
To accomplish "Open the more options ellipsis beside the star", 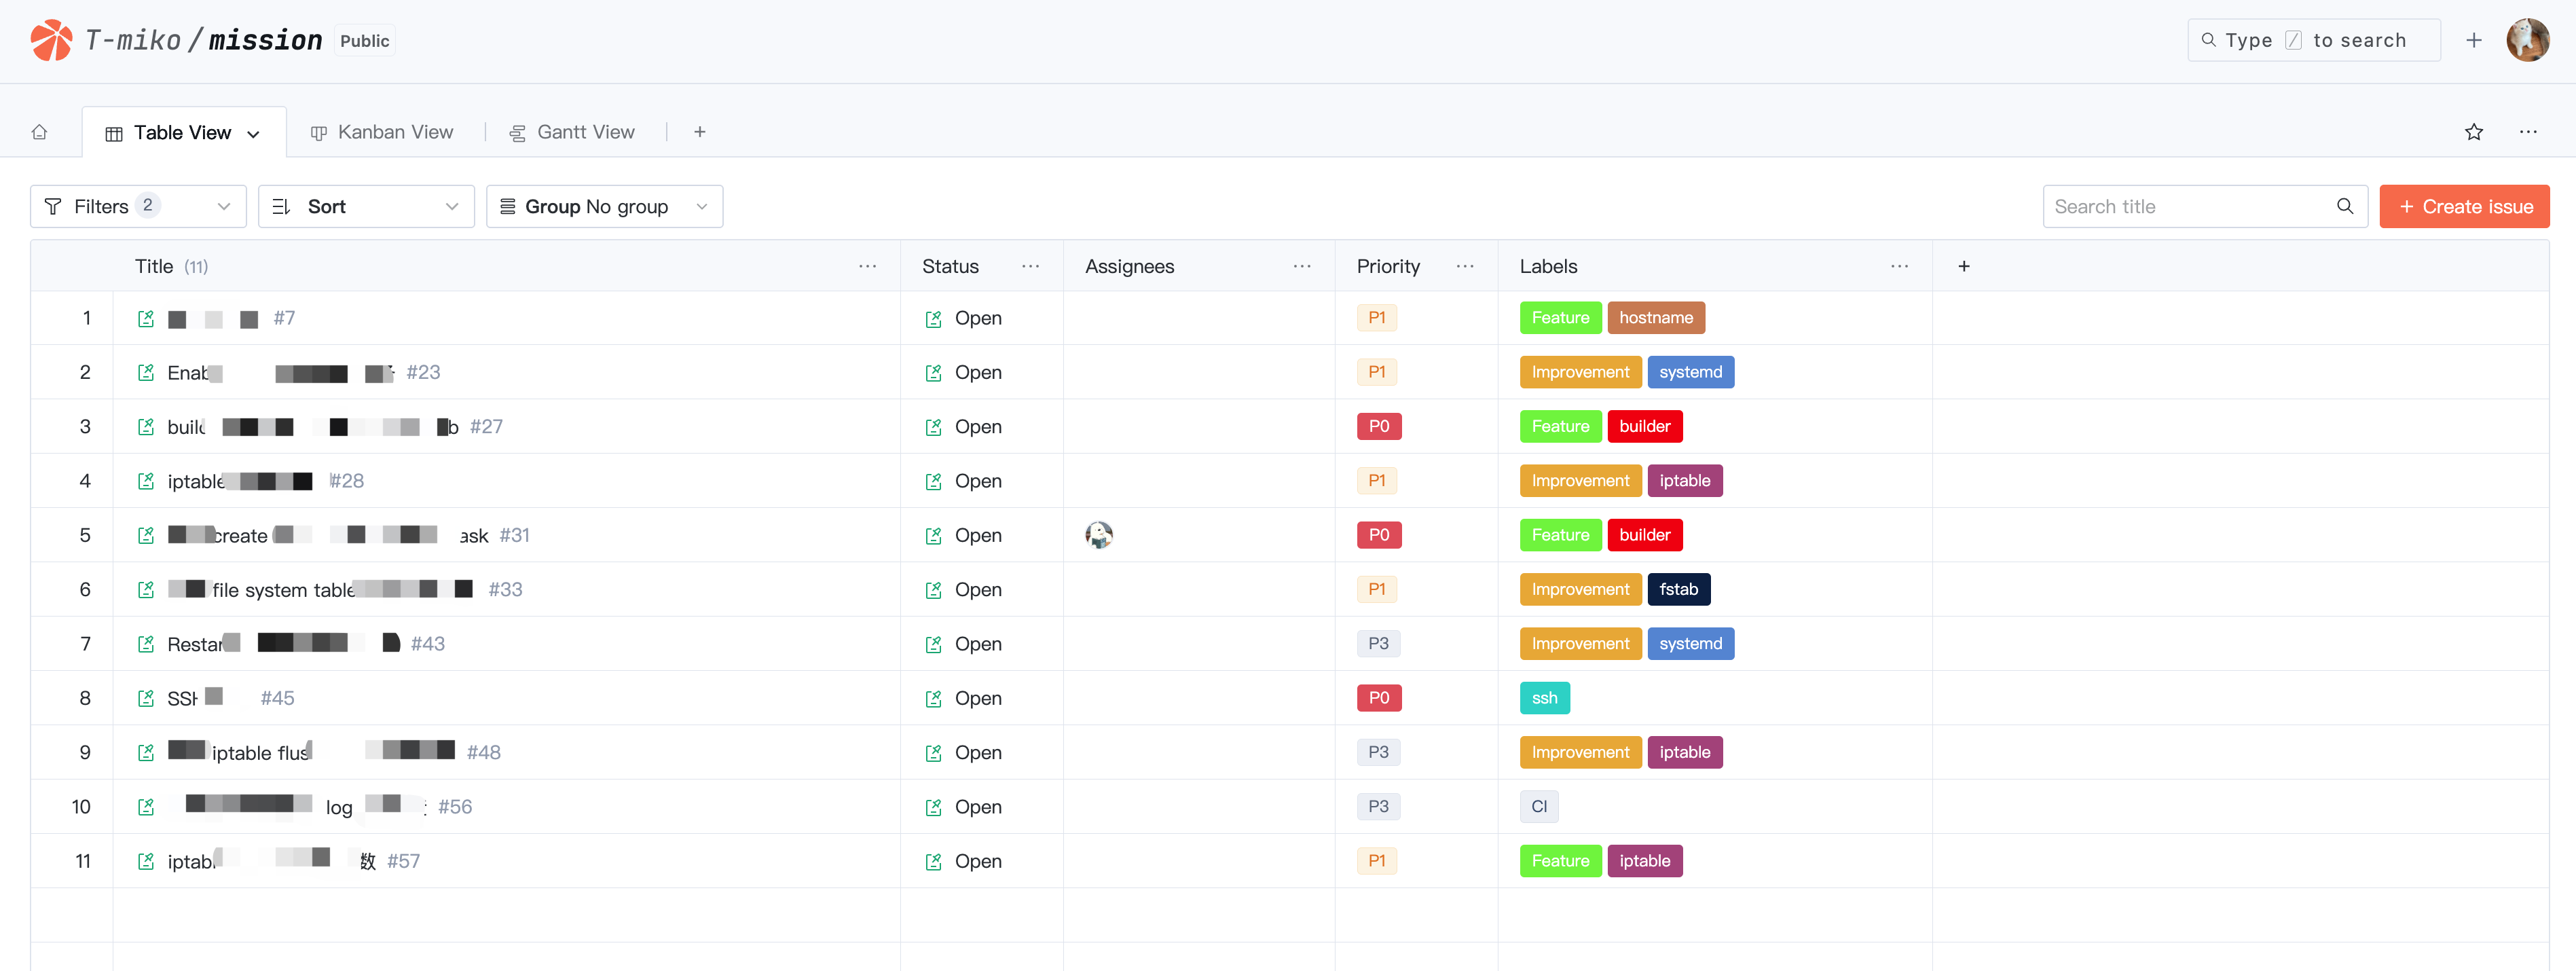I will (2527, 132).
